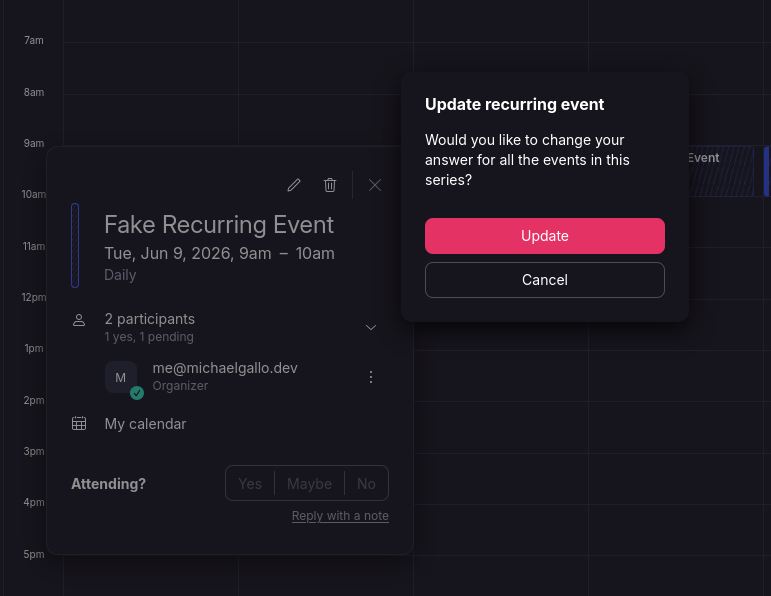Click the participants person icon
The image size is (771, 596).
[79, 321]
